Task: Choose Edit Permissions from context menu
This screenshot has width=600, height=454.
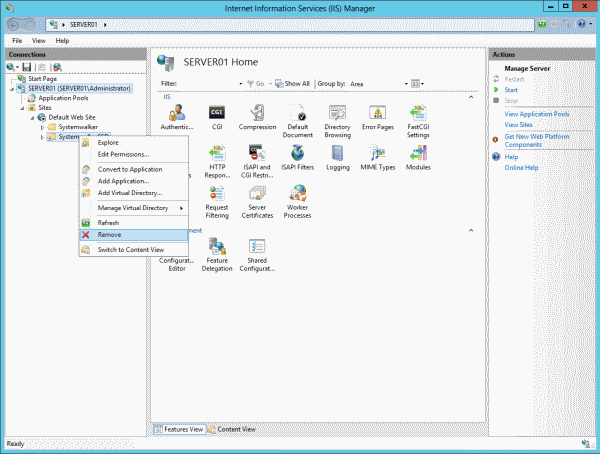Action: (134, 154)
